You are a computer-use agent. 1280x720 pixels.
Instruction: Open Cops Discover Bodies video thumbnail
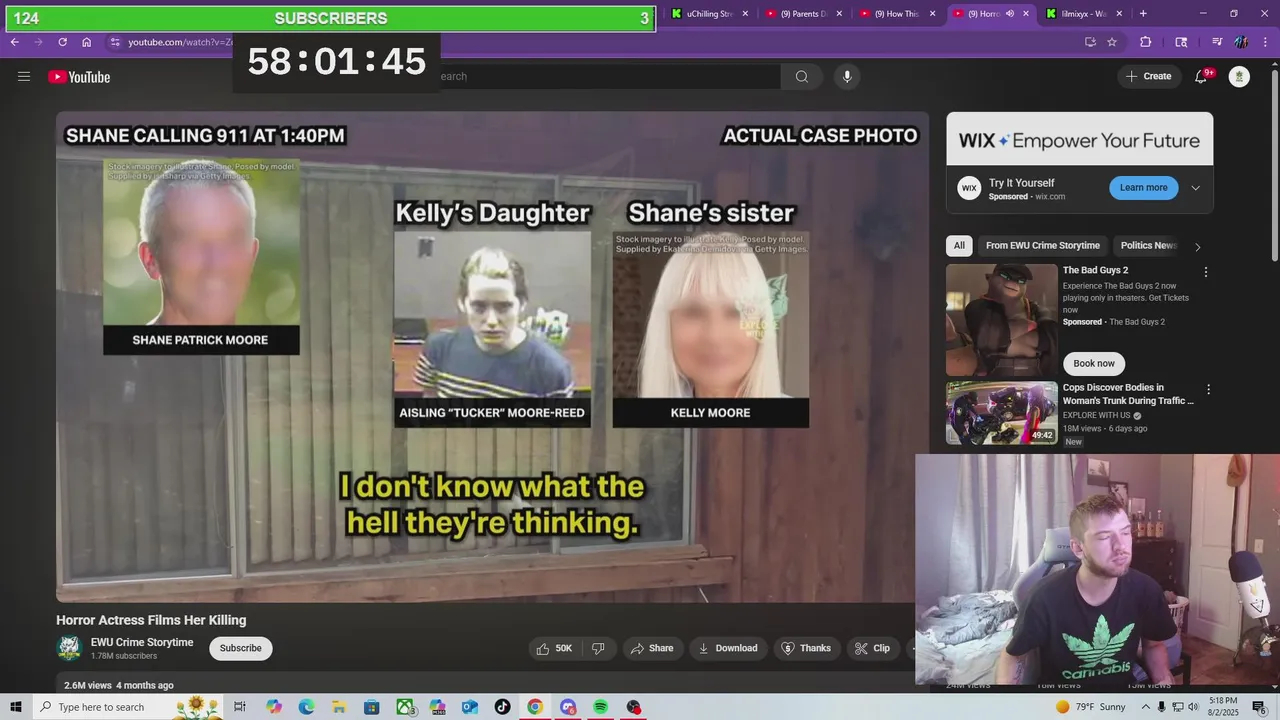tap(1001, 413)
